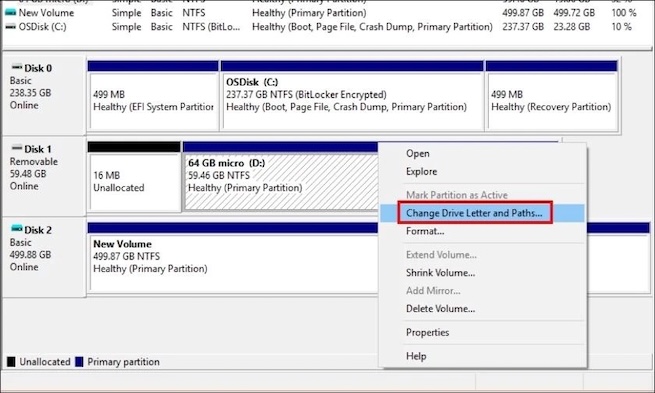Select the 499 MB Recovery Partition block
Viewport: 655px width, 393px height.
(551, 96)
